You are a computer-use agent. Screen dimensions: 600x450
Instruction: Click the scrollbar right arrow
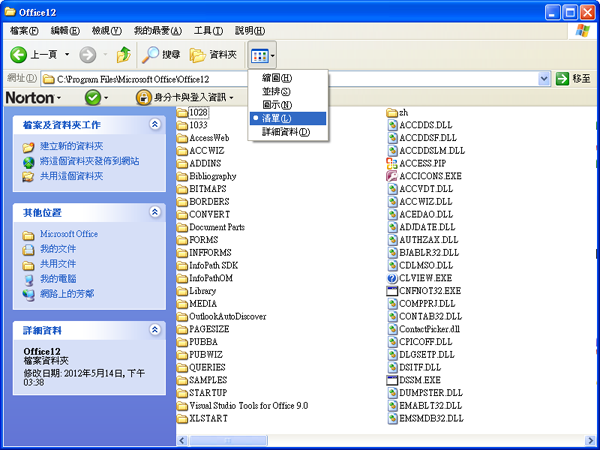[x=591, y=440]
